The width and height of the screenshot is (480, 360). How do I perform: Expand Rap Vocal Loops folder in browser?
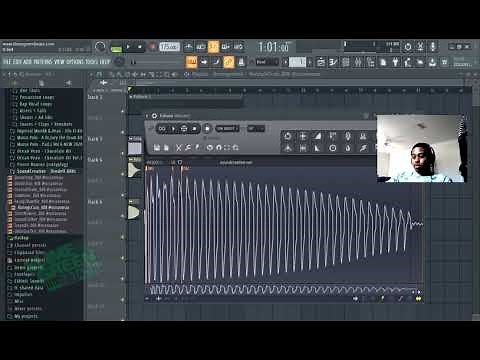point(35,104)
